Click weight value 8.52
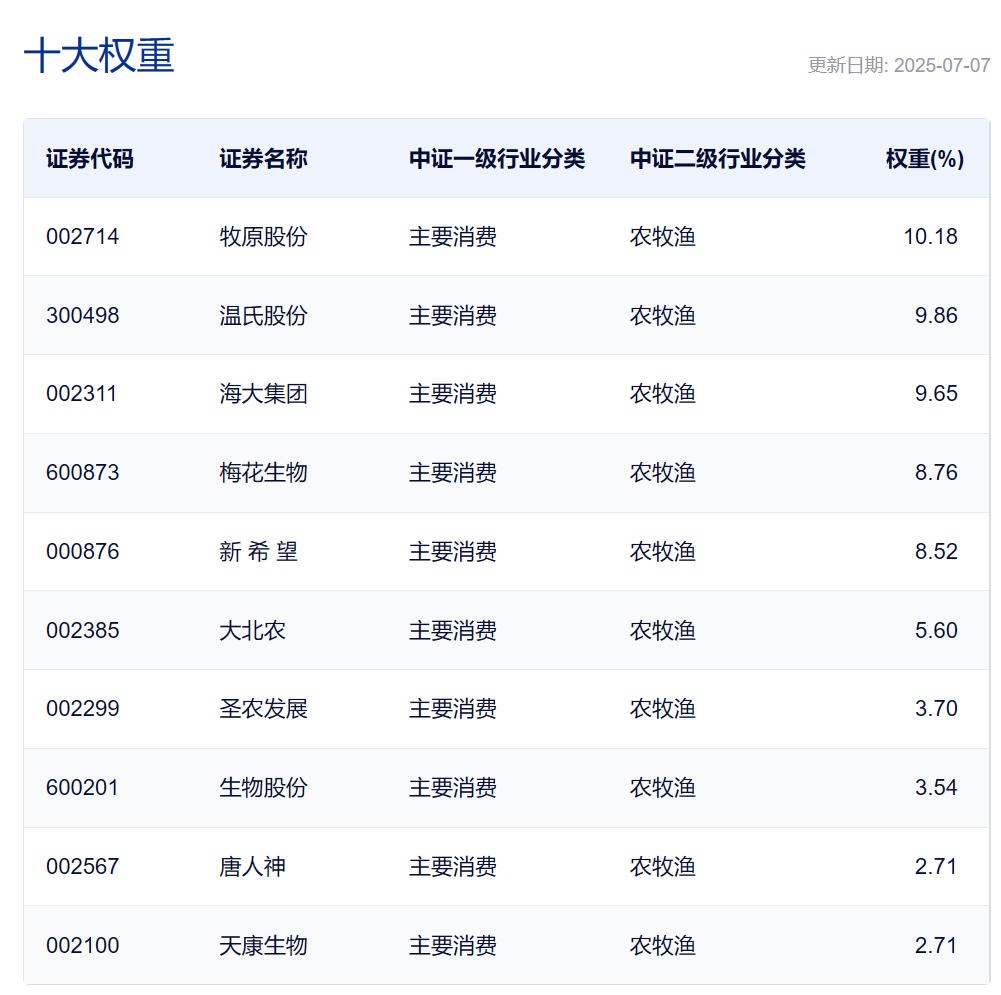Viewport: 1001px width, 995px height. (x=937, y=551)
